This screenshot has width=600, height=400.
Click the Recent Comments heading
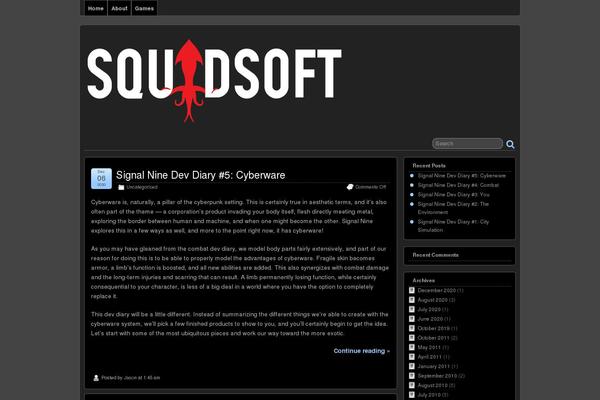435,255
